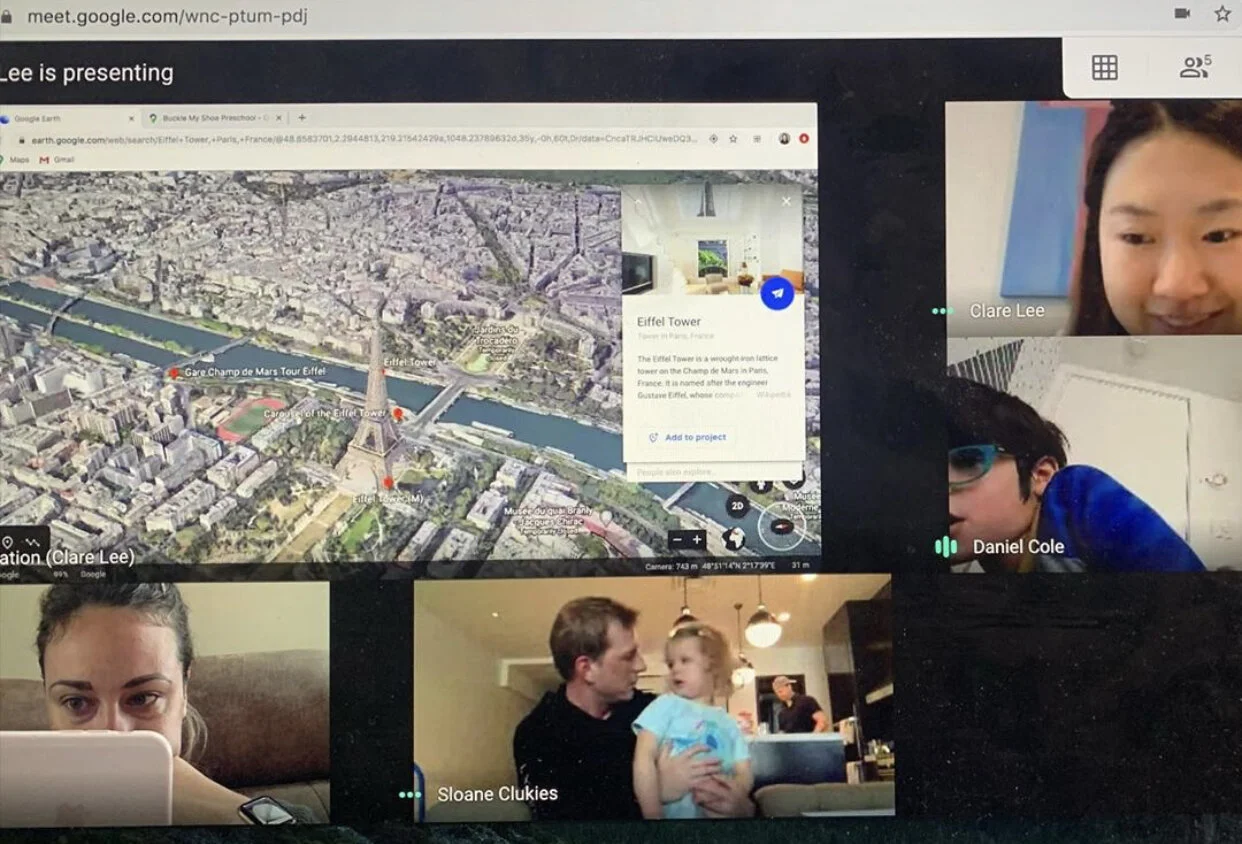Click the Eiffel Tower (M) map label
Viewport: 1242px width, 844px height.
pos(387,497)
